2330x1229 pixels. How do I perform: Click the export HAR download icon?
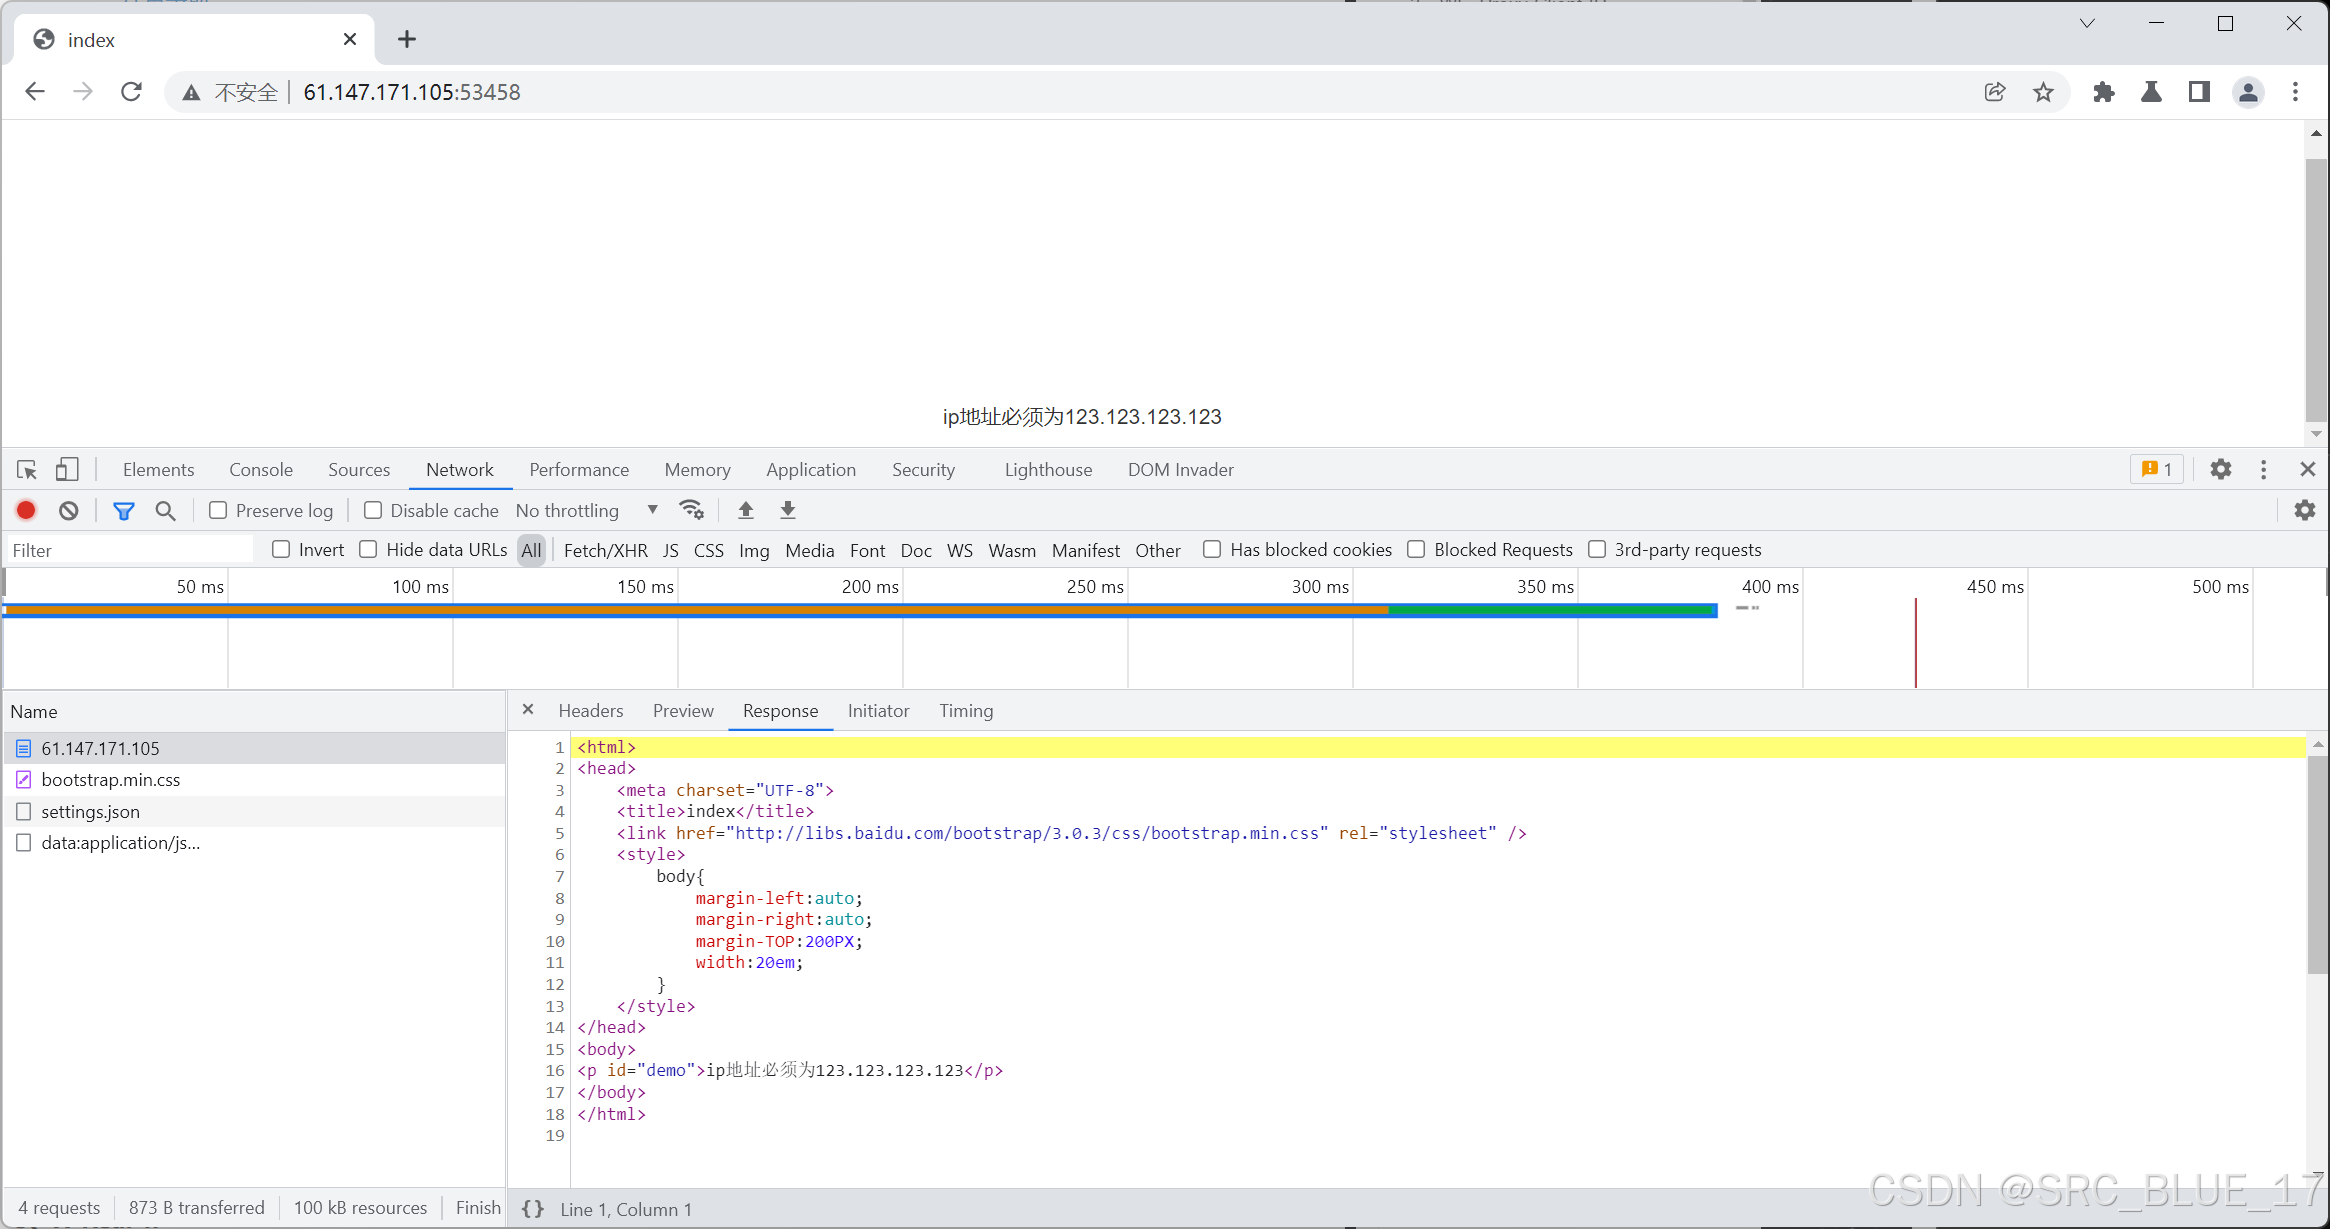coord(787,510)
